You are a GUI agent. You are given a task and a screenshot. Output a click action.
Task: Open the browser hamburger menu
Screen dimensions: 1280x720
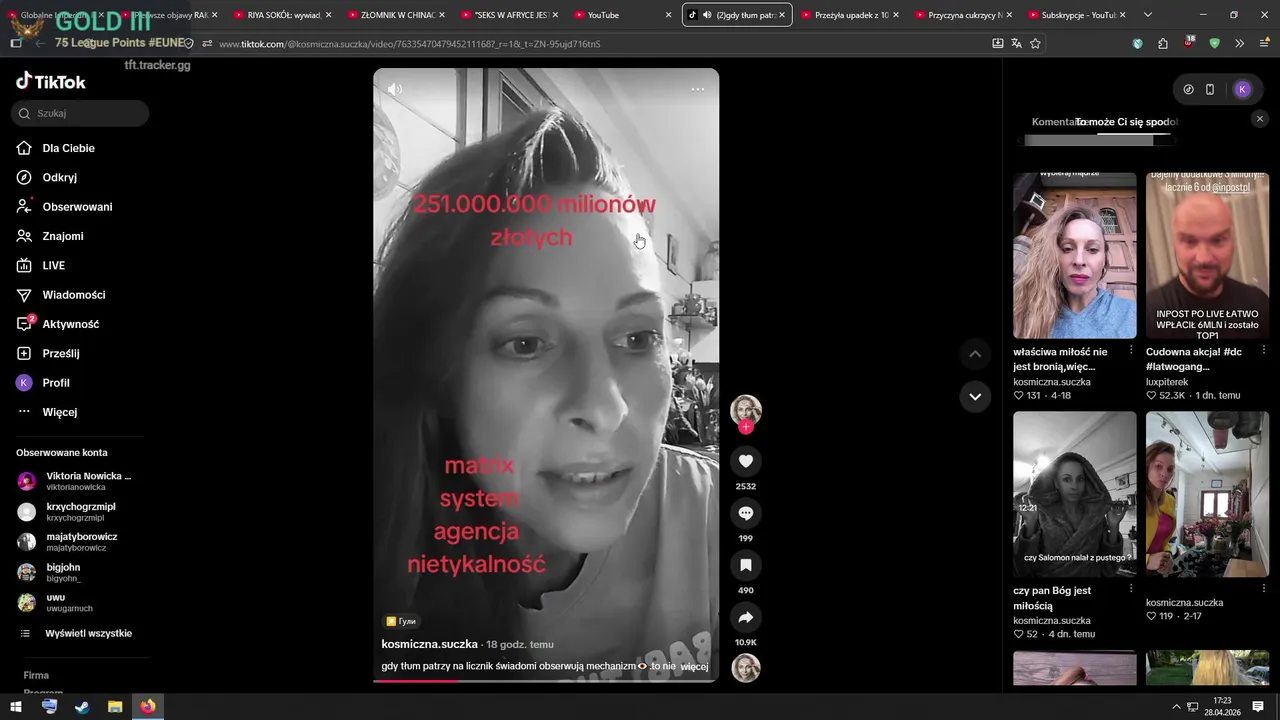click(1265, 44)
